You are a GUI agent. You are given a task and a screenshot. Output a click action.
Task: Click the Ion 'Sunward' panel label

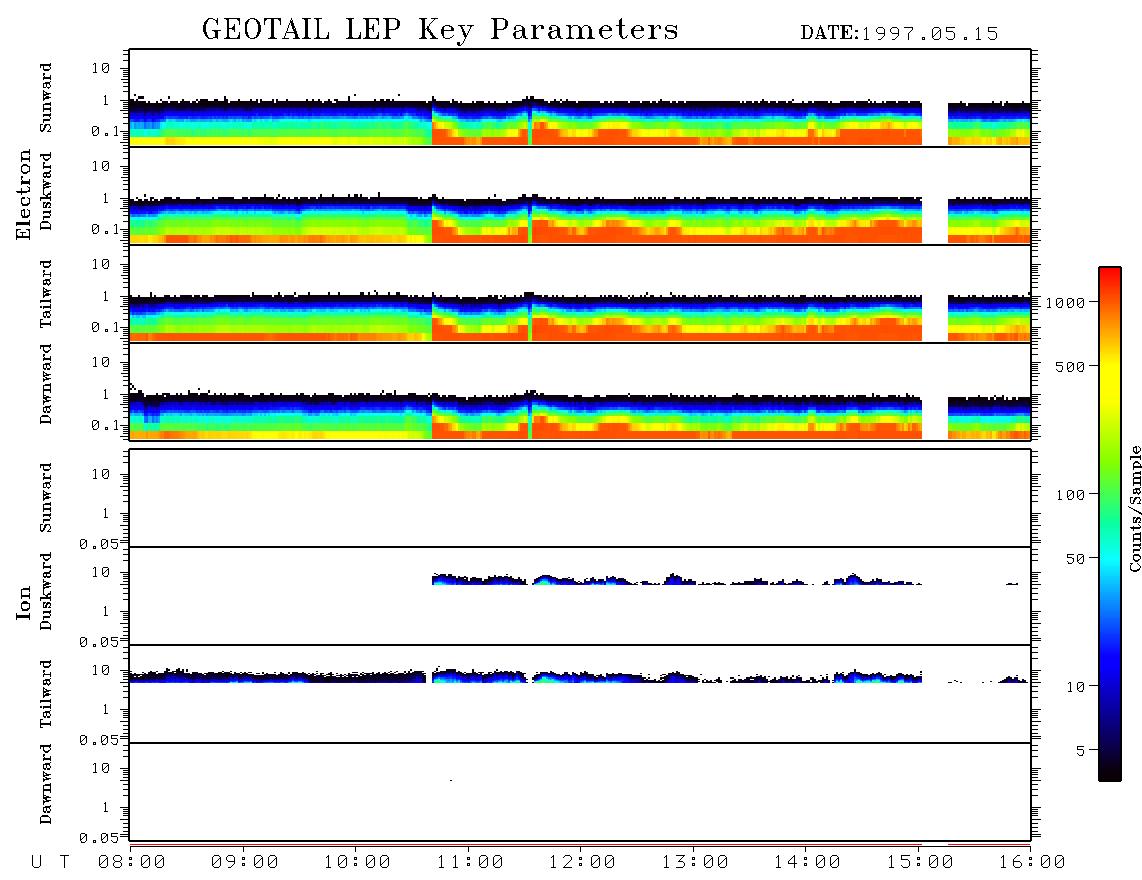click(x=46, y=497)
